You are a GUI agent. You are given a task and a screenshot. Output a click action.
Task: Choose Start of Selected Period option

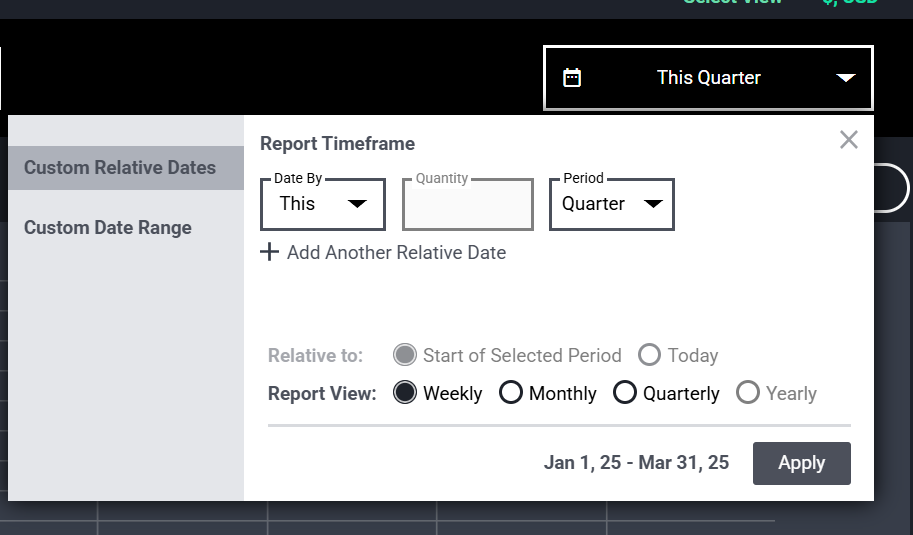405,355
